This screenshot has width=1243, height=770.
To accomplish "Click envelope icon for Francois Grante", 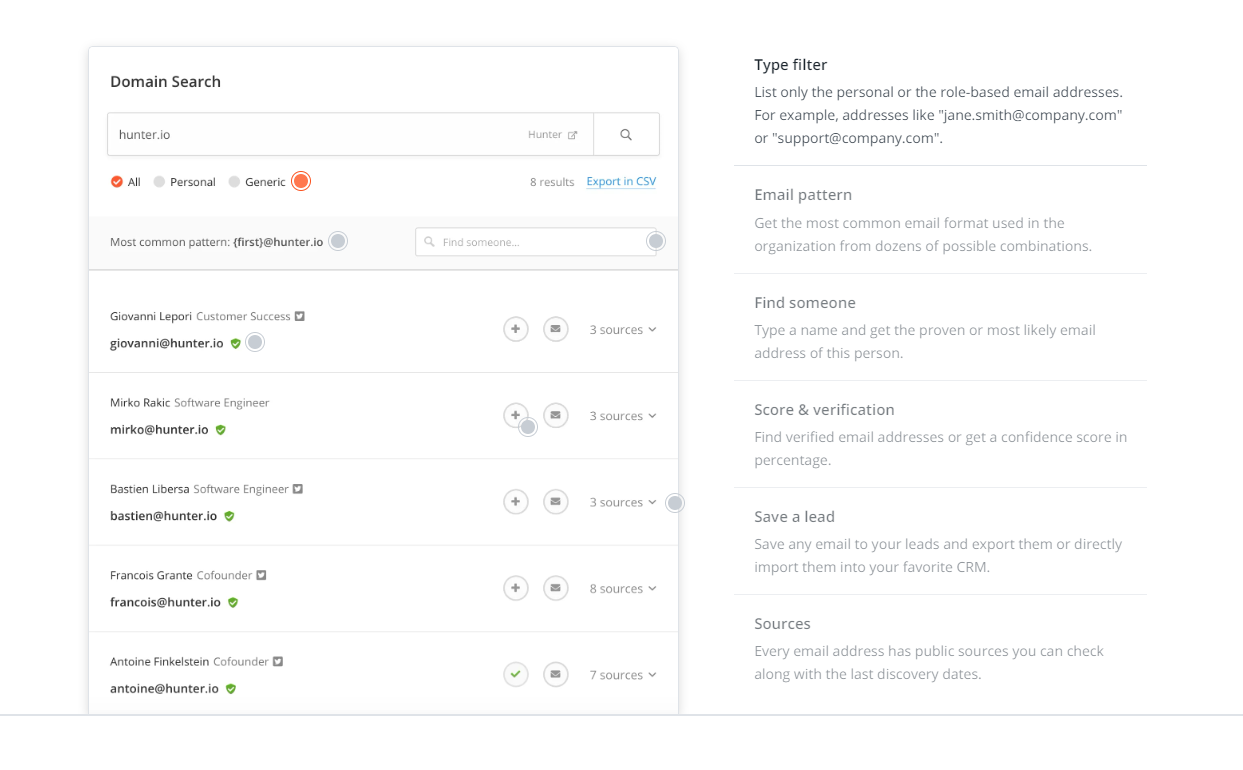I will [556, 588].
